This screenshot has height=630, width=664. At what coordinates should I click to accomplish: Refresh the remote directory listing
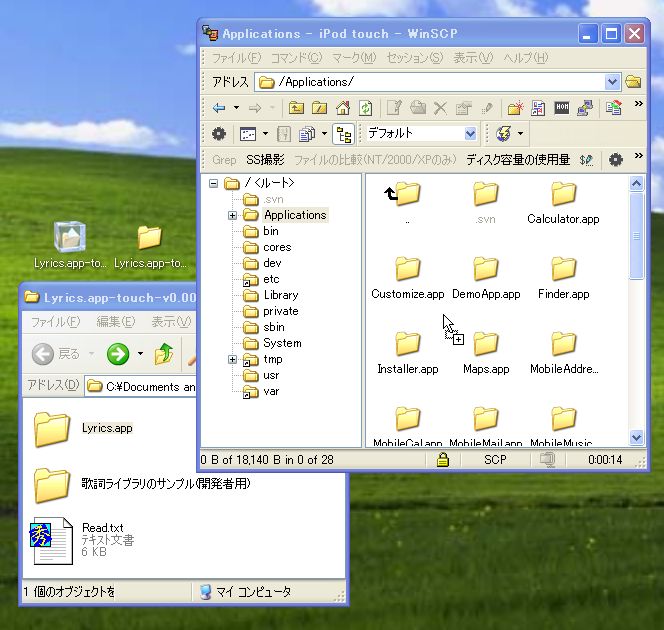pyautogui.click(x=365, y=108)
